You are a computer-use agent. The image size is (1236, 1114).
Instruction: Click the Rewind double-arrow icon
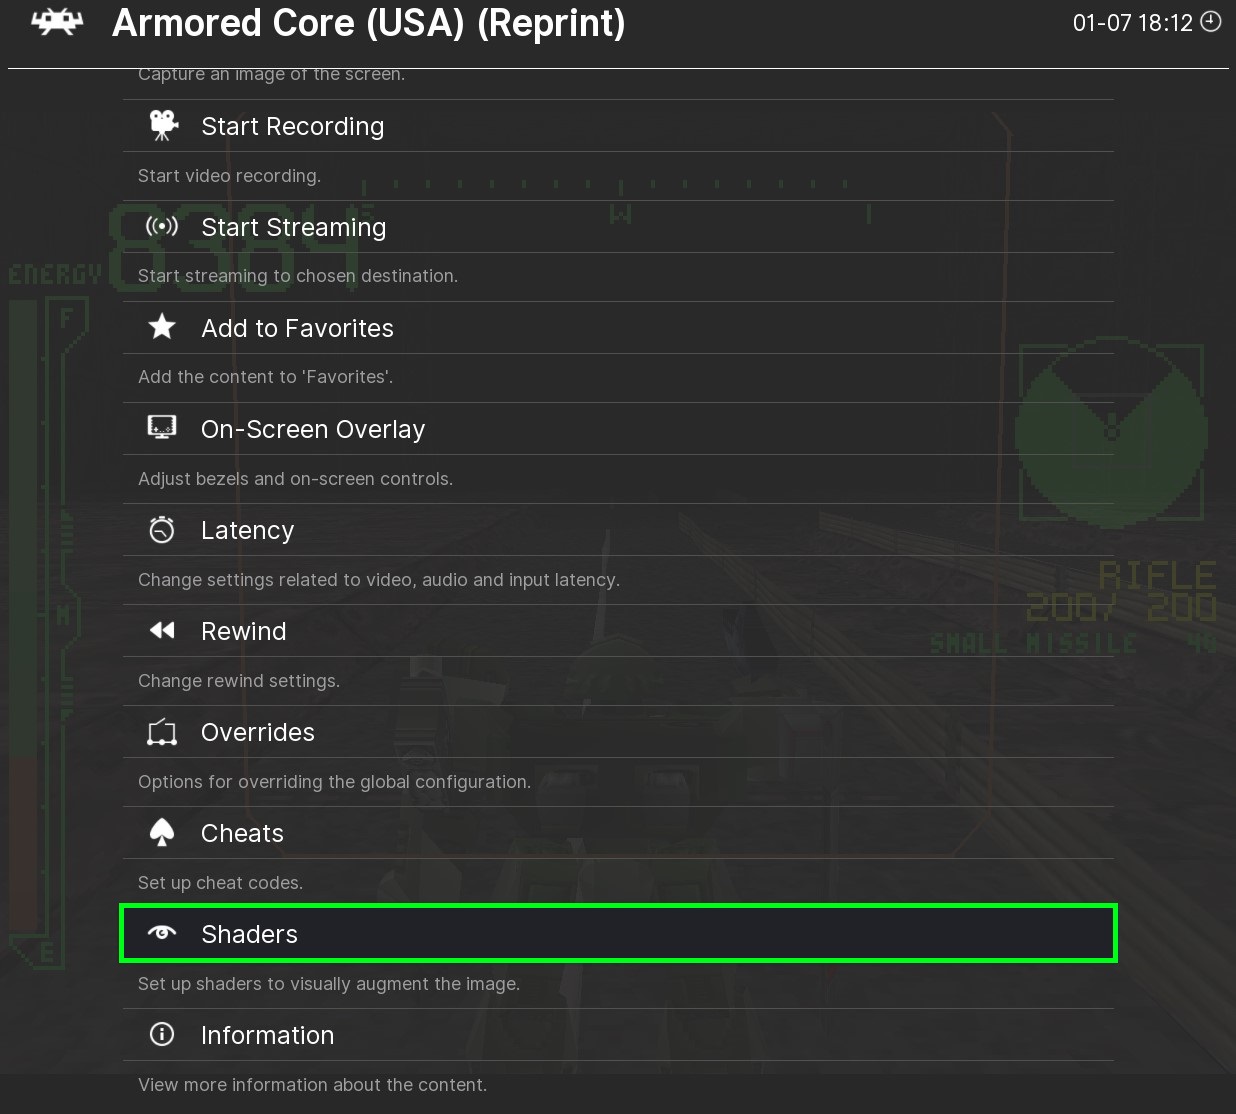[162, 630]
